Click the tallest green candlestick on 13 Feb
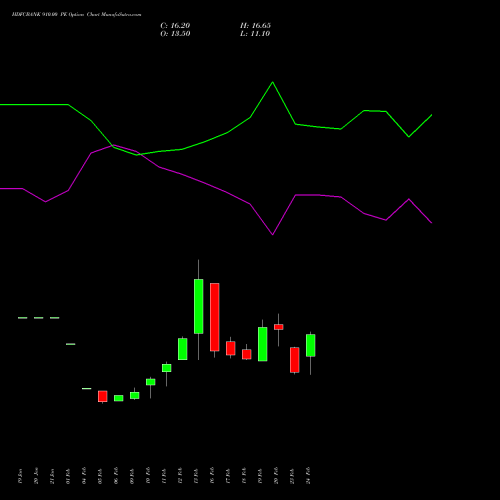The height and width of the screenshot is (500, 500). point(199,306)
